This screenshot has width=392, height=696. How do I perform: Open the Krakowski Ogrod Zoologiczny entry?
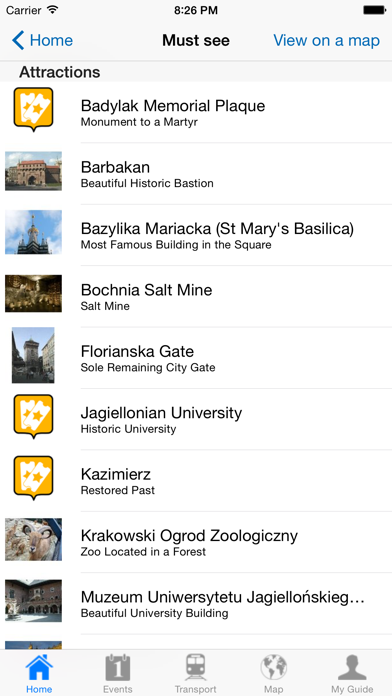(x=196, y=542)
